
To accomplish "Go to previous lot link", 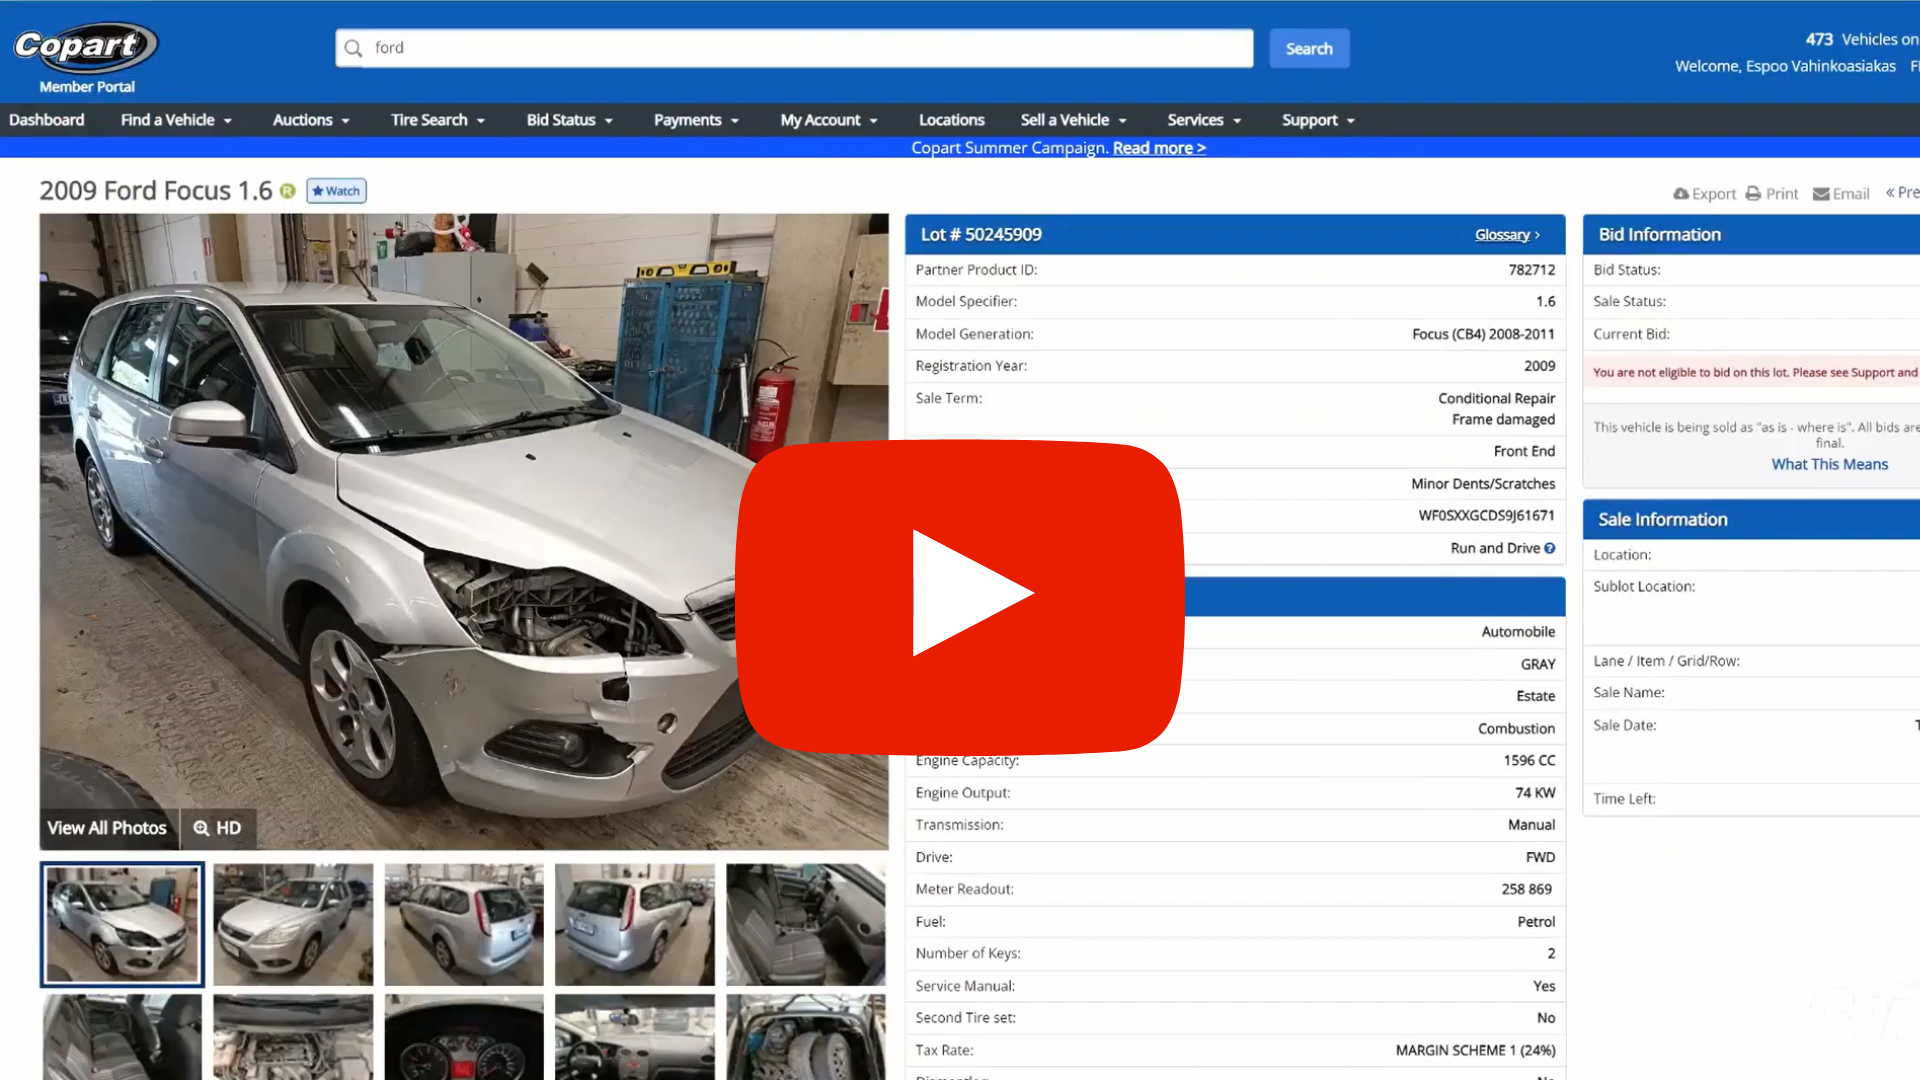I will point(1902,193).
